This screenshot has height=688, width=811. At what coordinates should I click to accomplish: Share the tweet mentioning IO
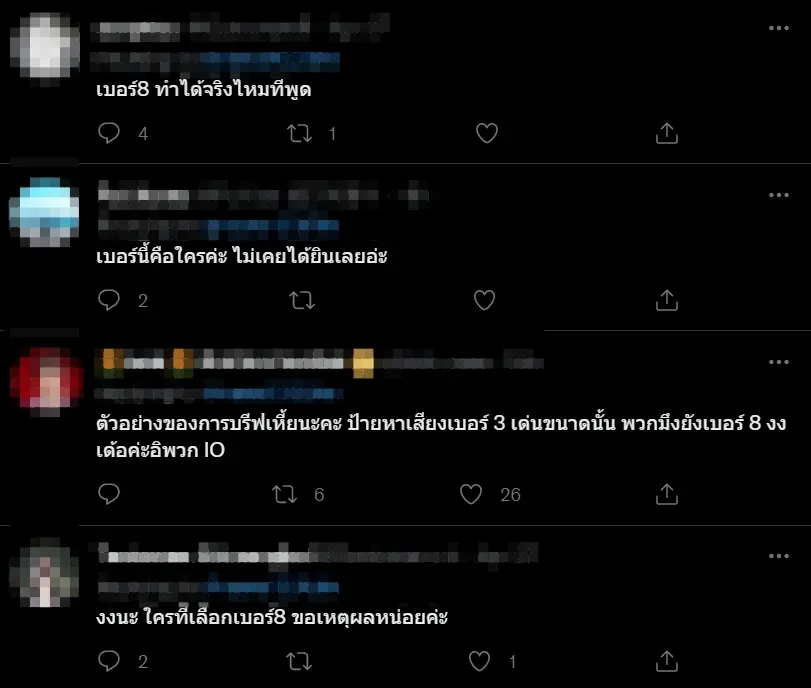[x=667, y=494]
